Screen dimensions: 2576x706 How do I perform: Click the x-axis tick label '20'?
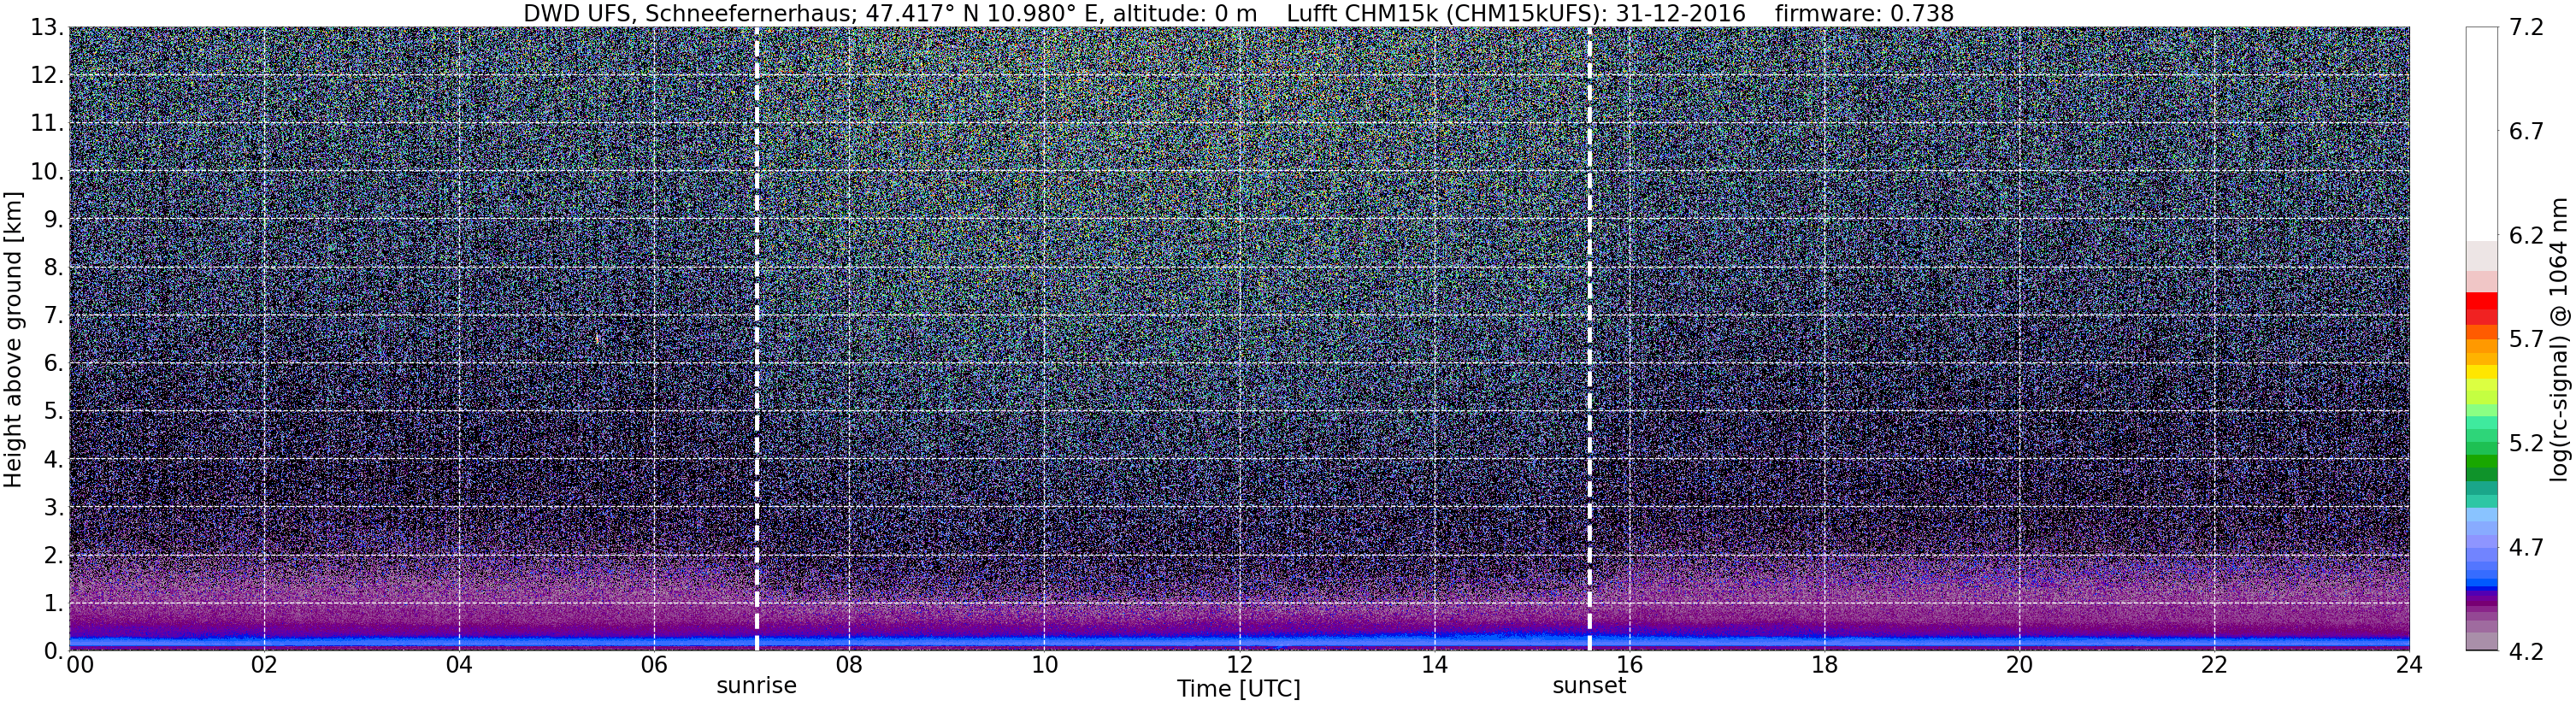[x=2019, y=666]
